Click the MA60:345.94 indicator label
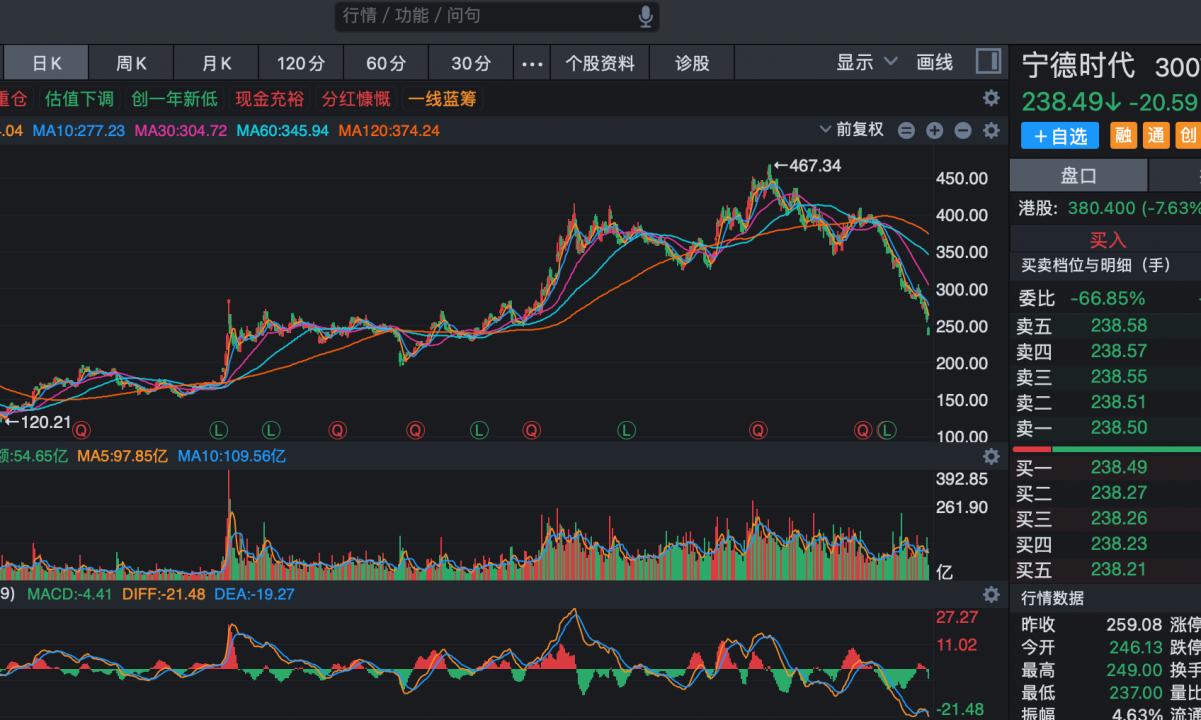Image resolution: width=1201 pixels, height=720 pixels. (283, 131)
